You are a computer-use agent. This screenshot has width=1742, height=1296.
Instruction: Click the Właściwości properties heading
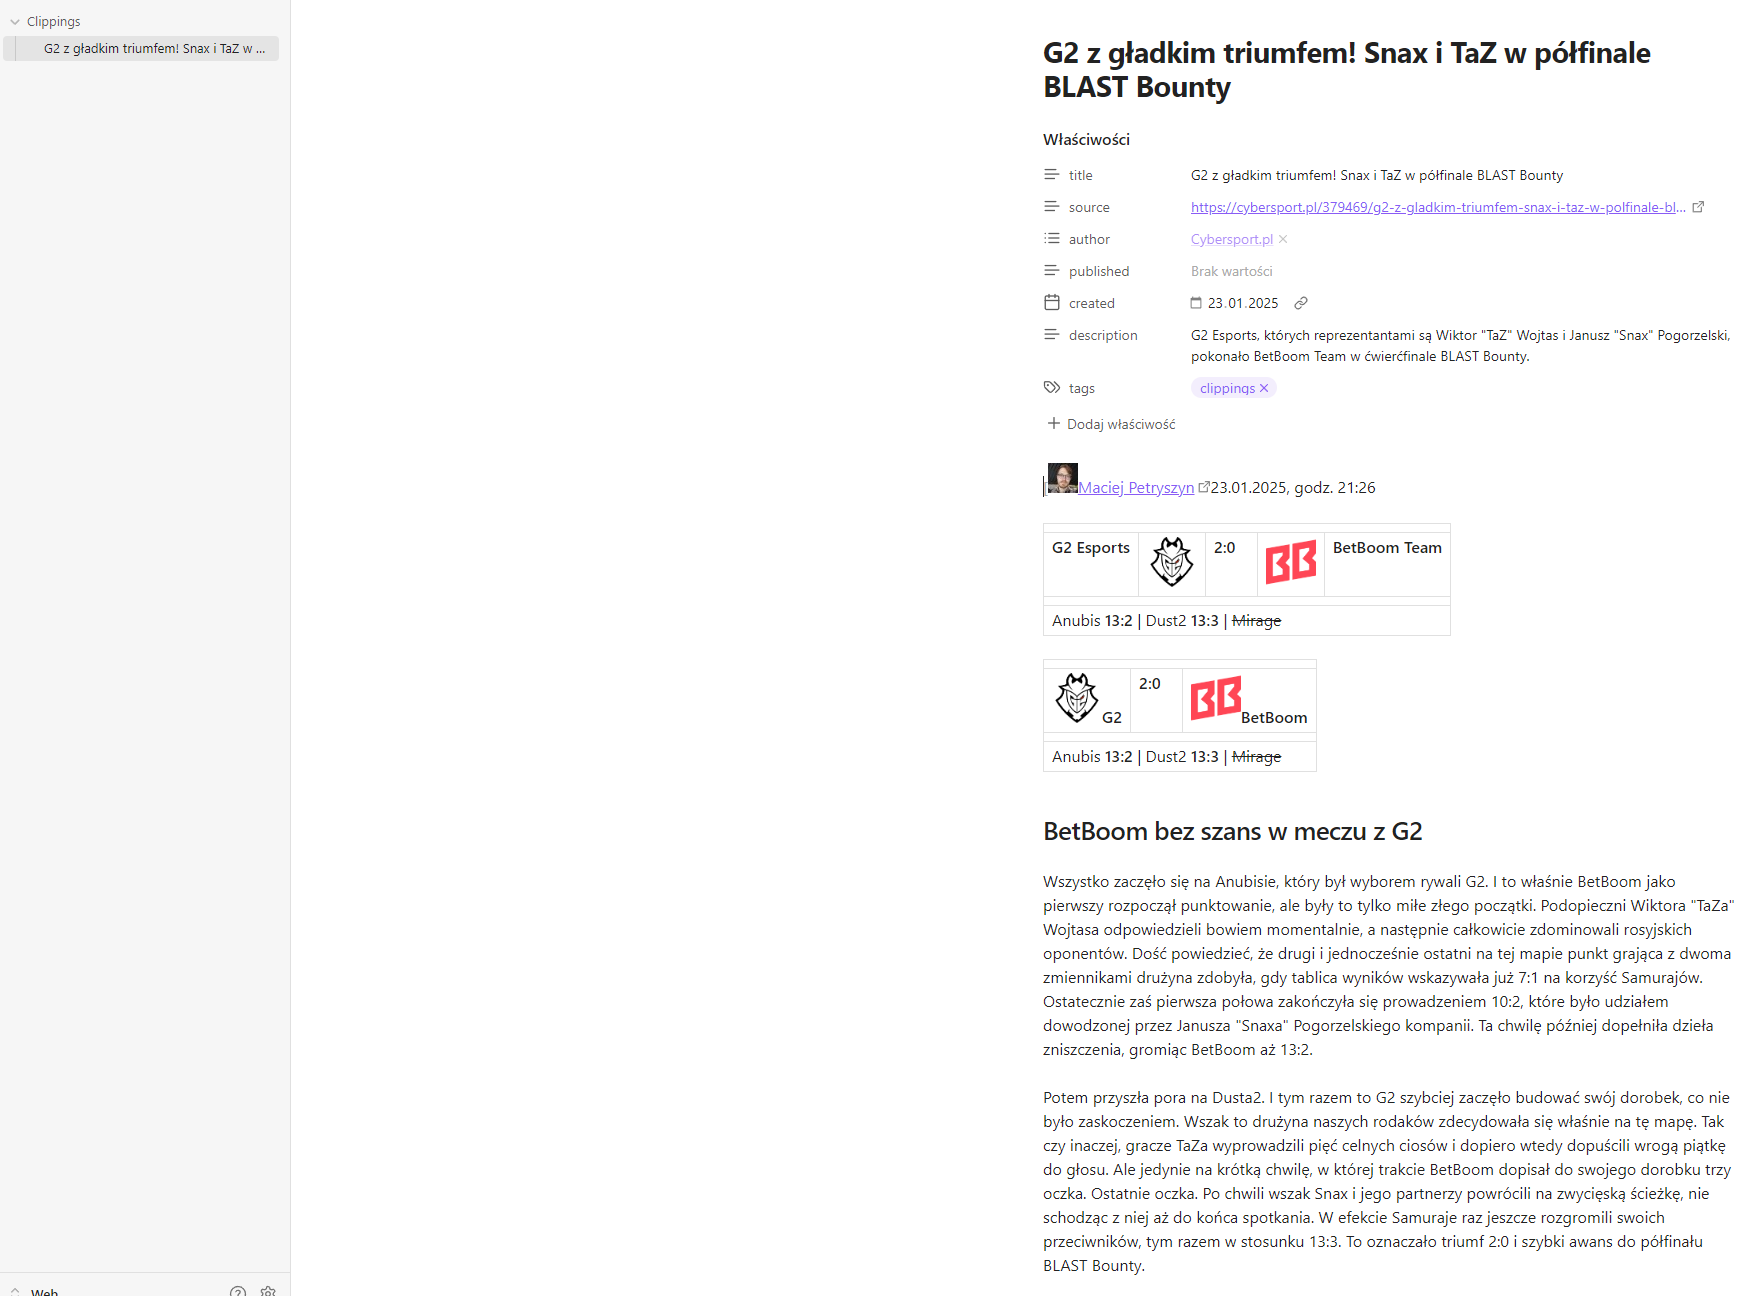[x=1086, y=139]
